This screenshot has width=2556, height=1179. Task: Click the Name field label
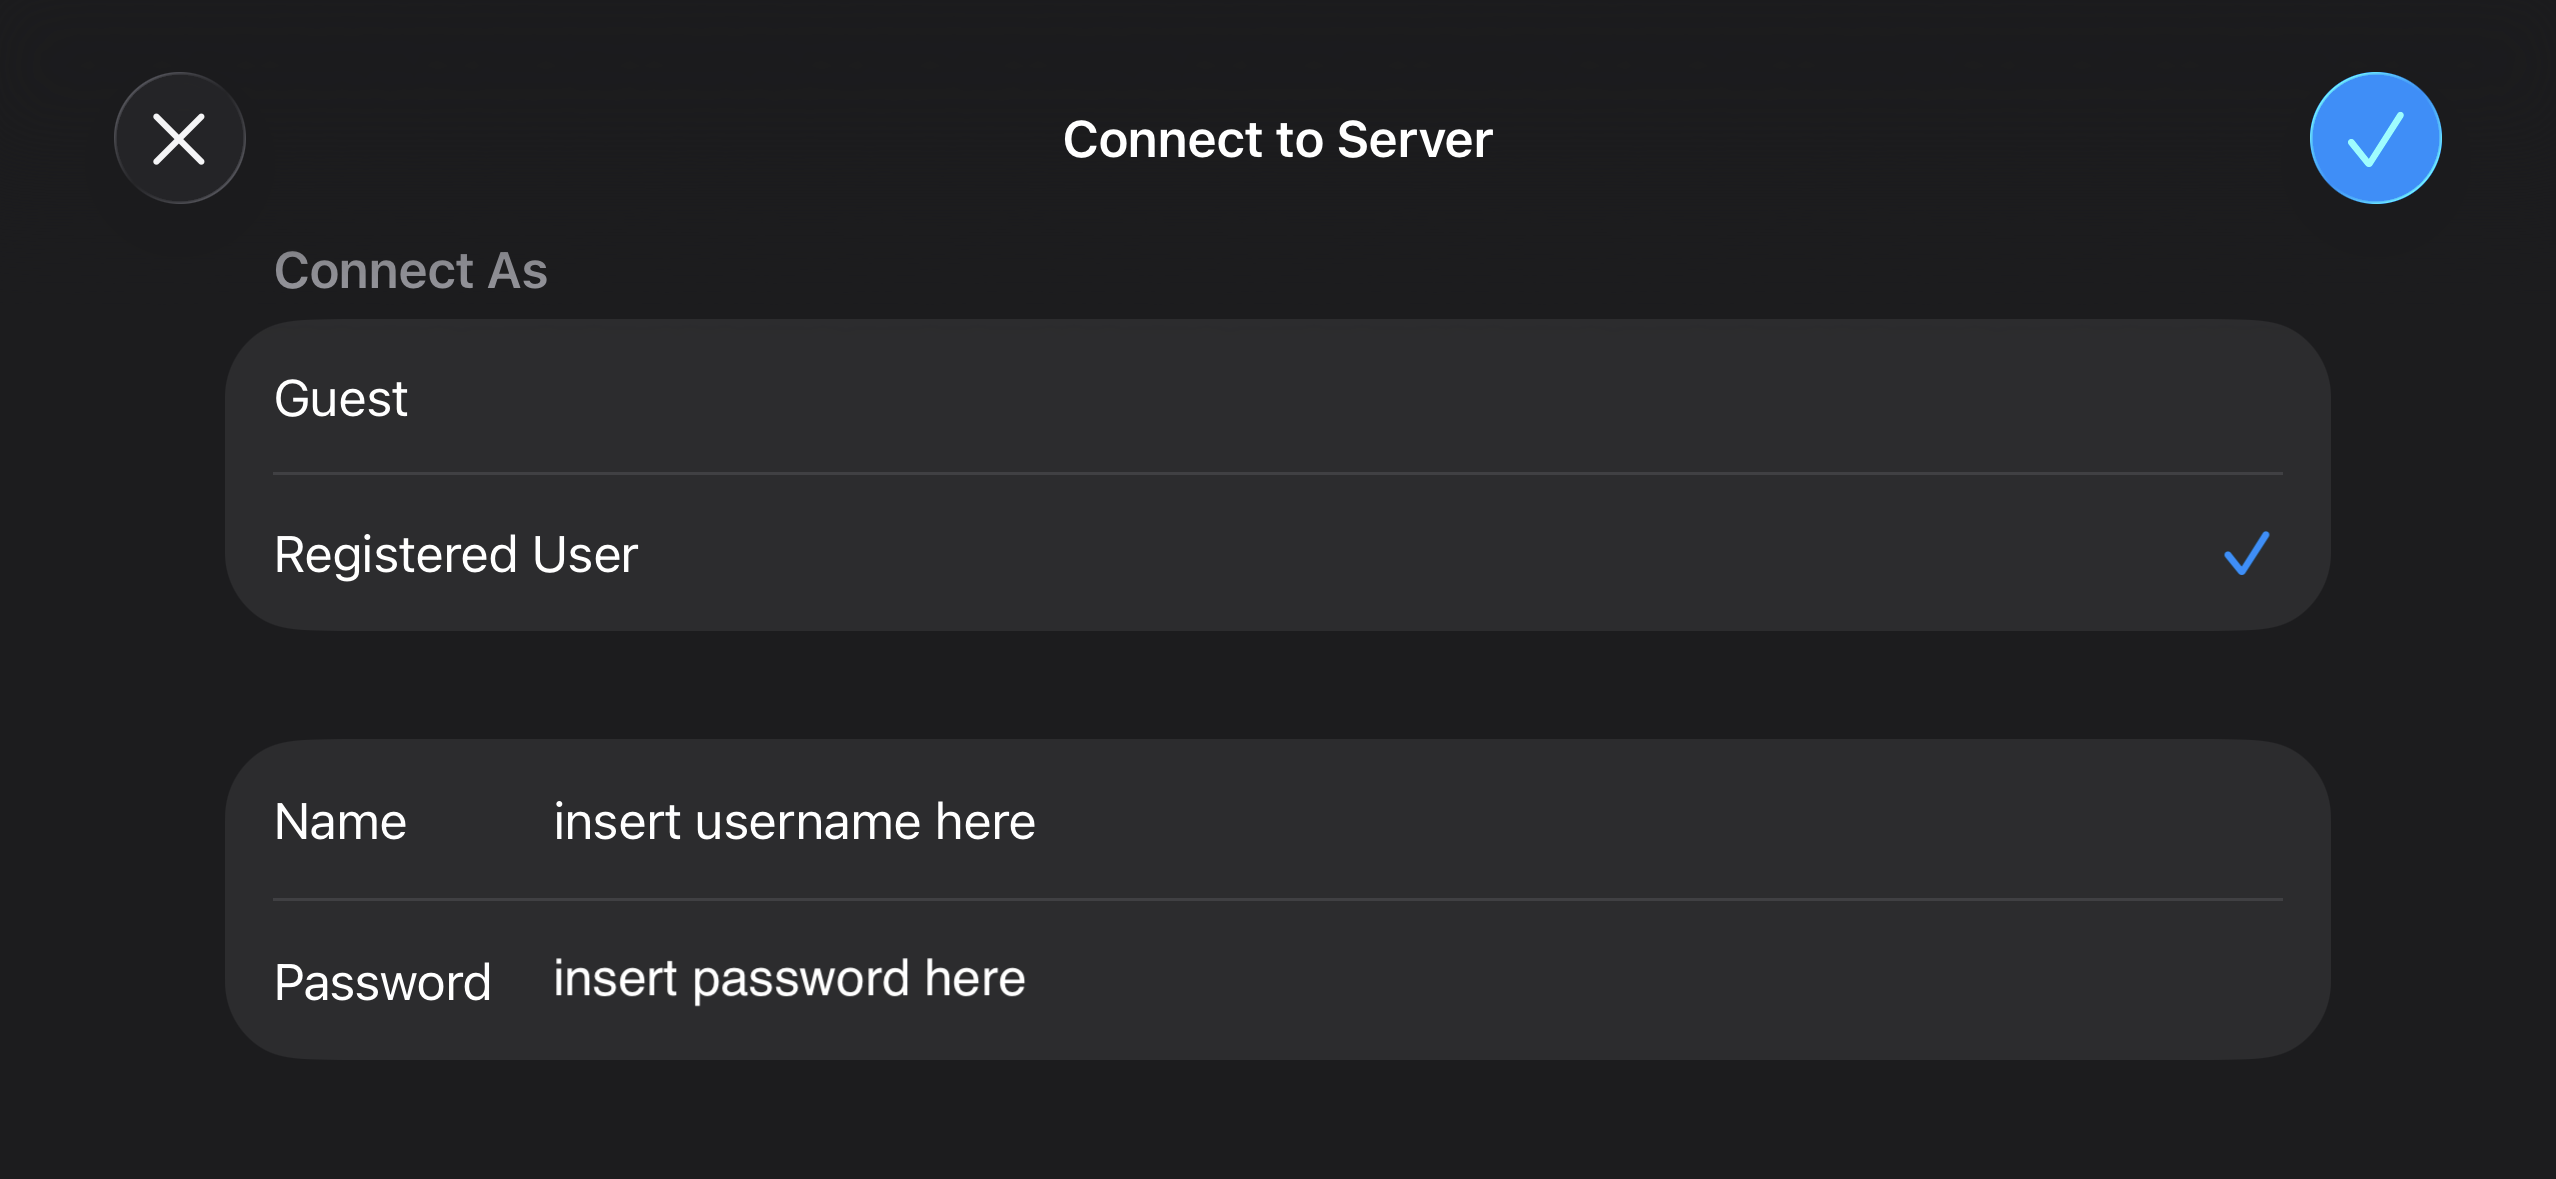point(340,822)
